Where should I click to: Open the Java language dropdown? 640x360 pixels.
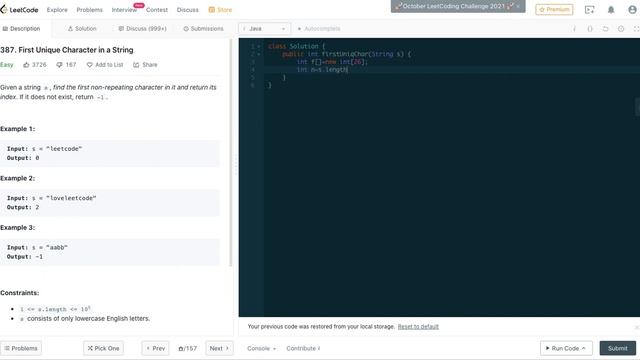coord(264,29)
